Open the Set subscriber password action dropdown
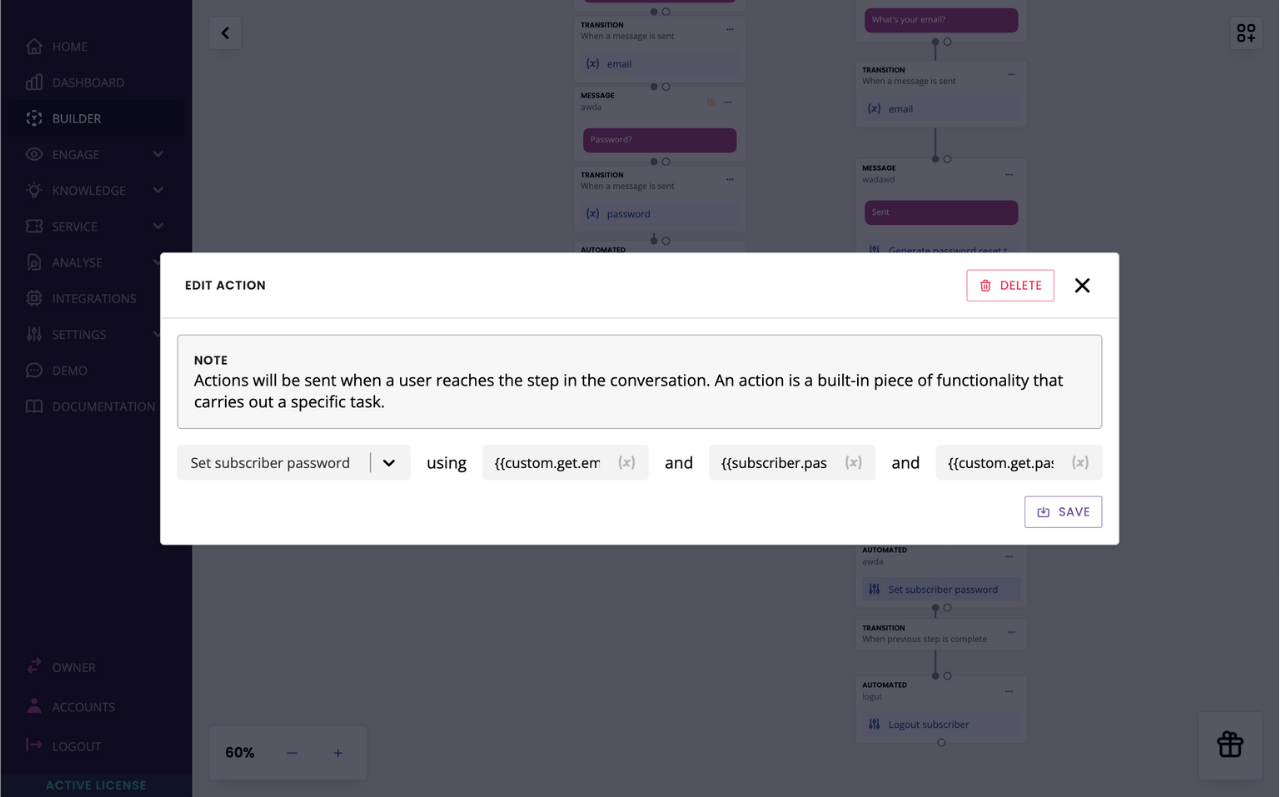Image resolution: width=1280 pixels, height=797 pixels. point(390,462)
